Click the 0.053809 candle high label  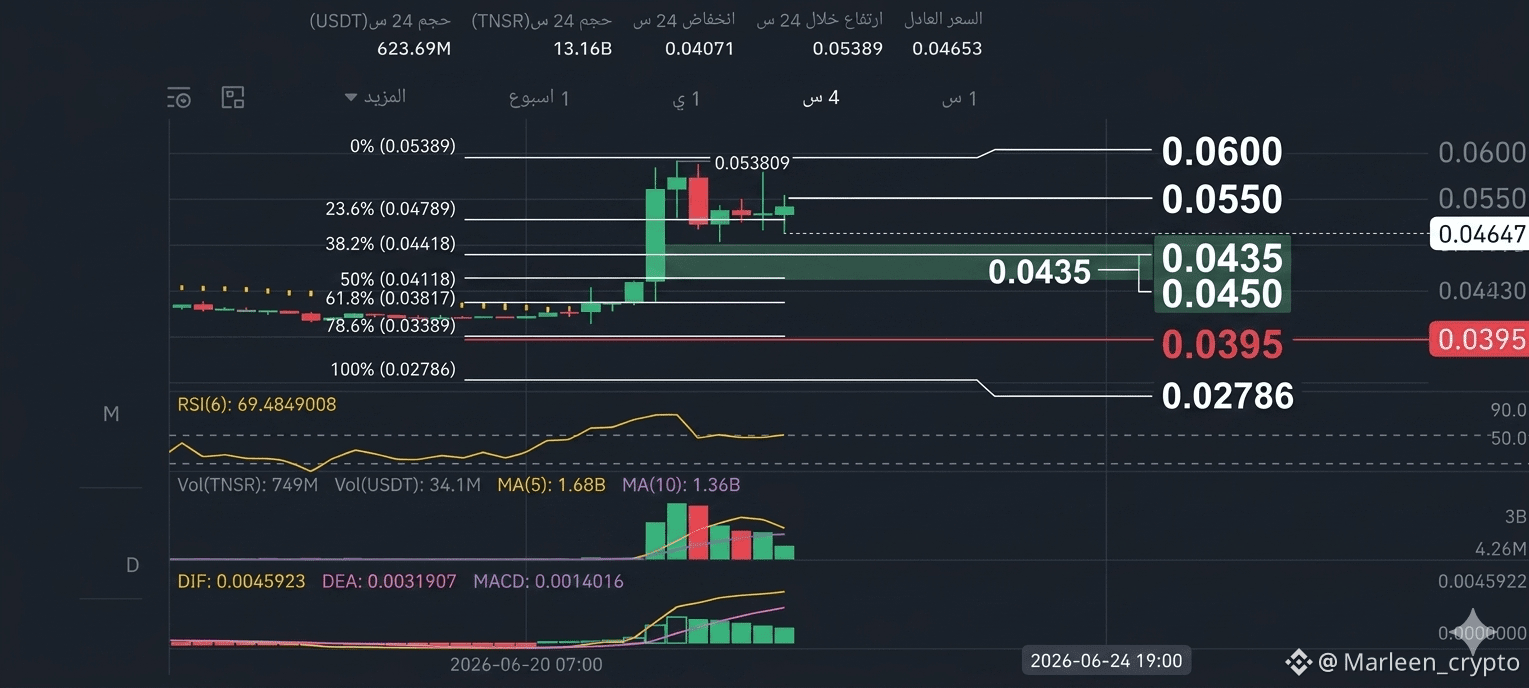point(752,162)
